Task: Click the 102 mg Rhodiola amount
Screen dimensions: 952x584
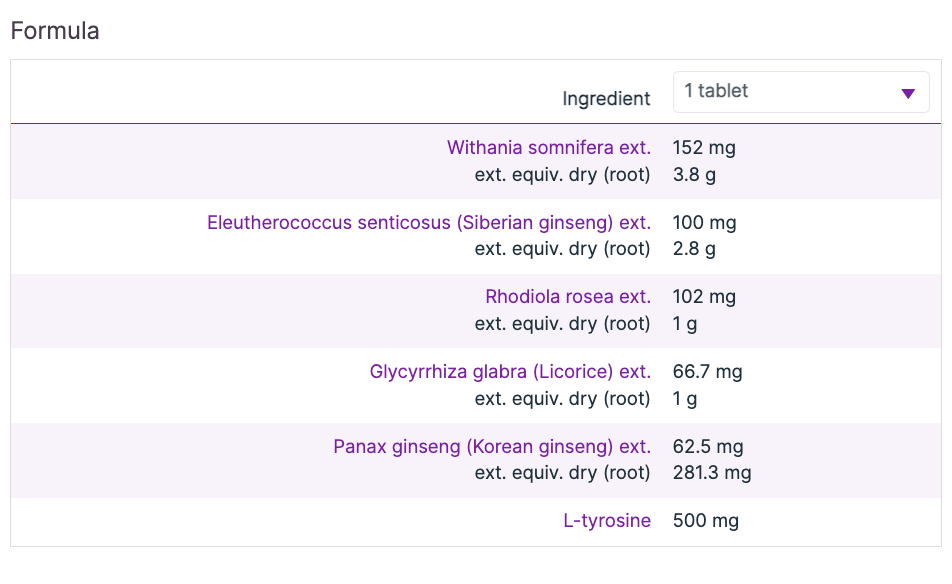Action: point(704,297)
